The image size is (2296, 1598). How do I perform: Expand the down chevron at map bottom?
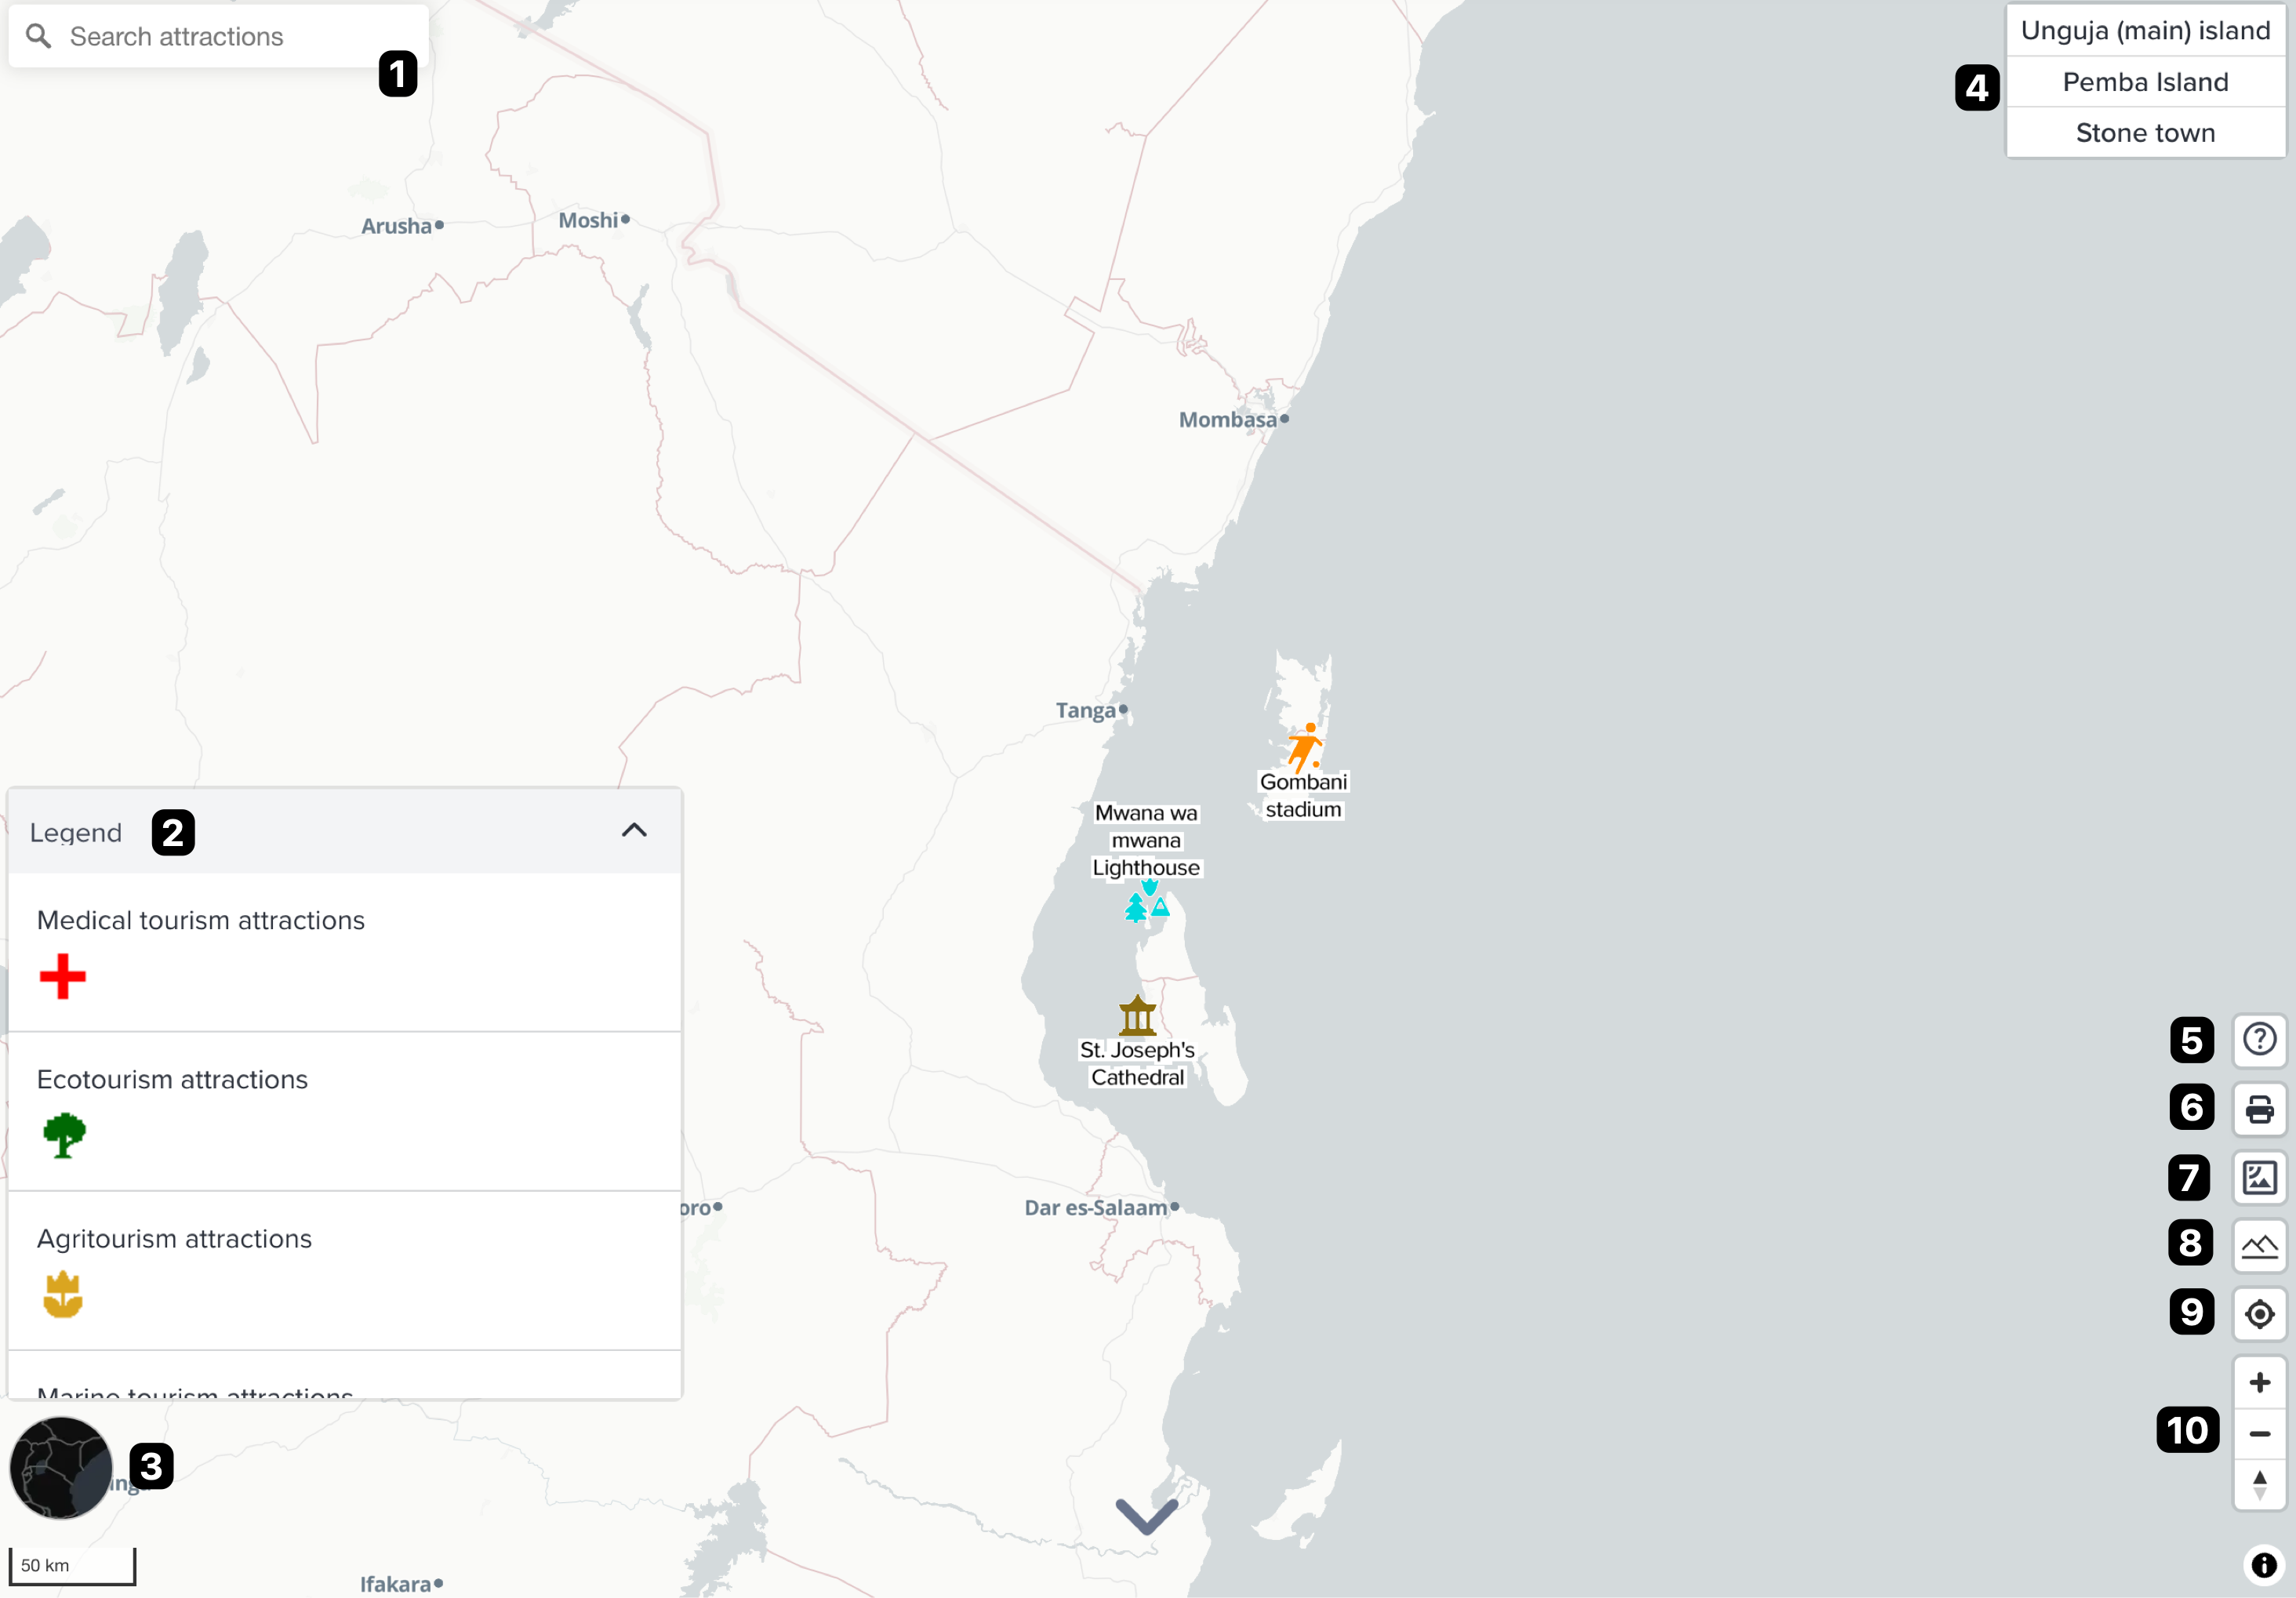[x=1146, y=1516]
